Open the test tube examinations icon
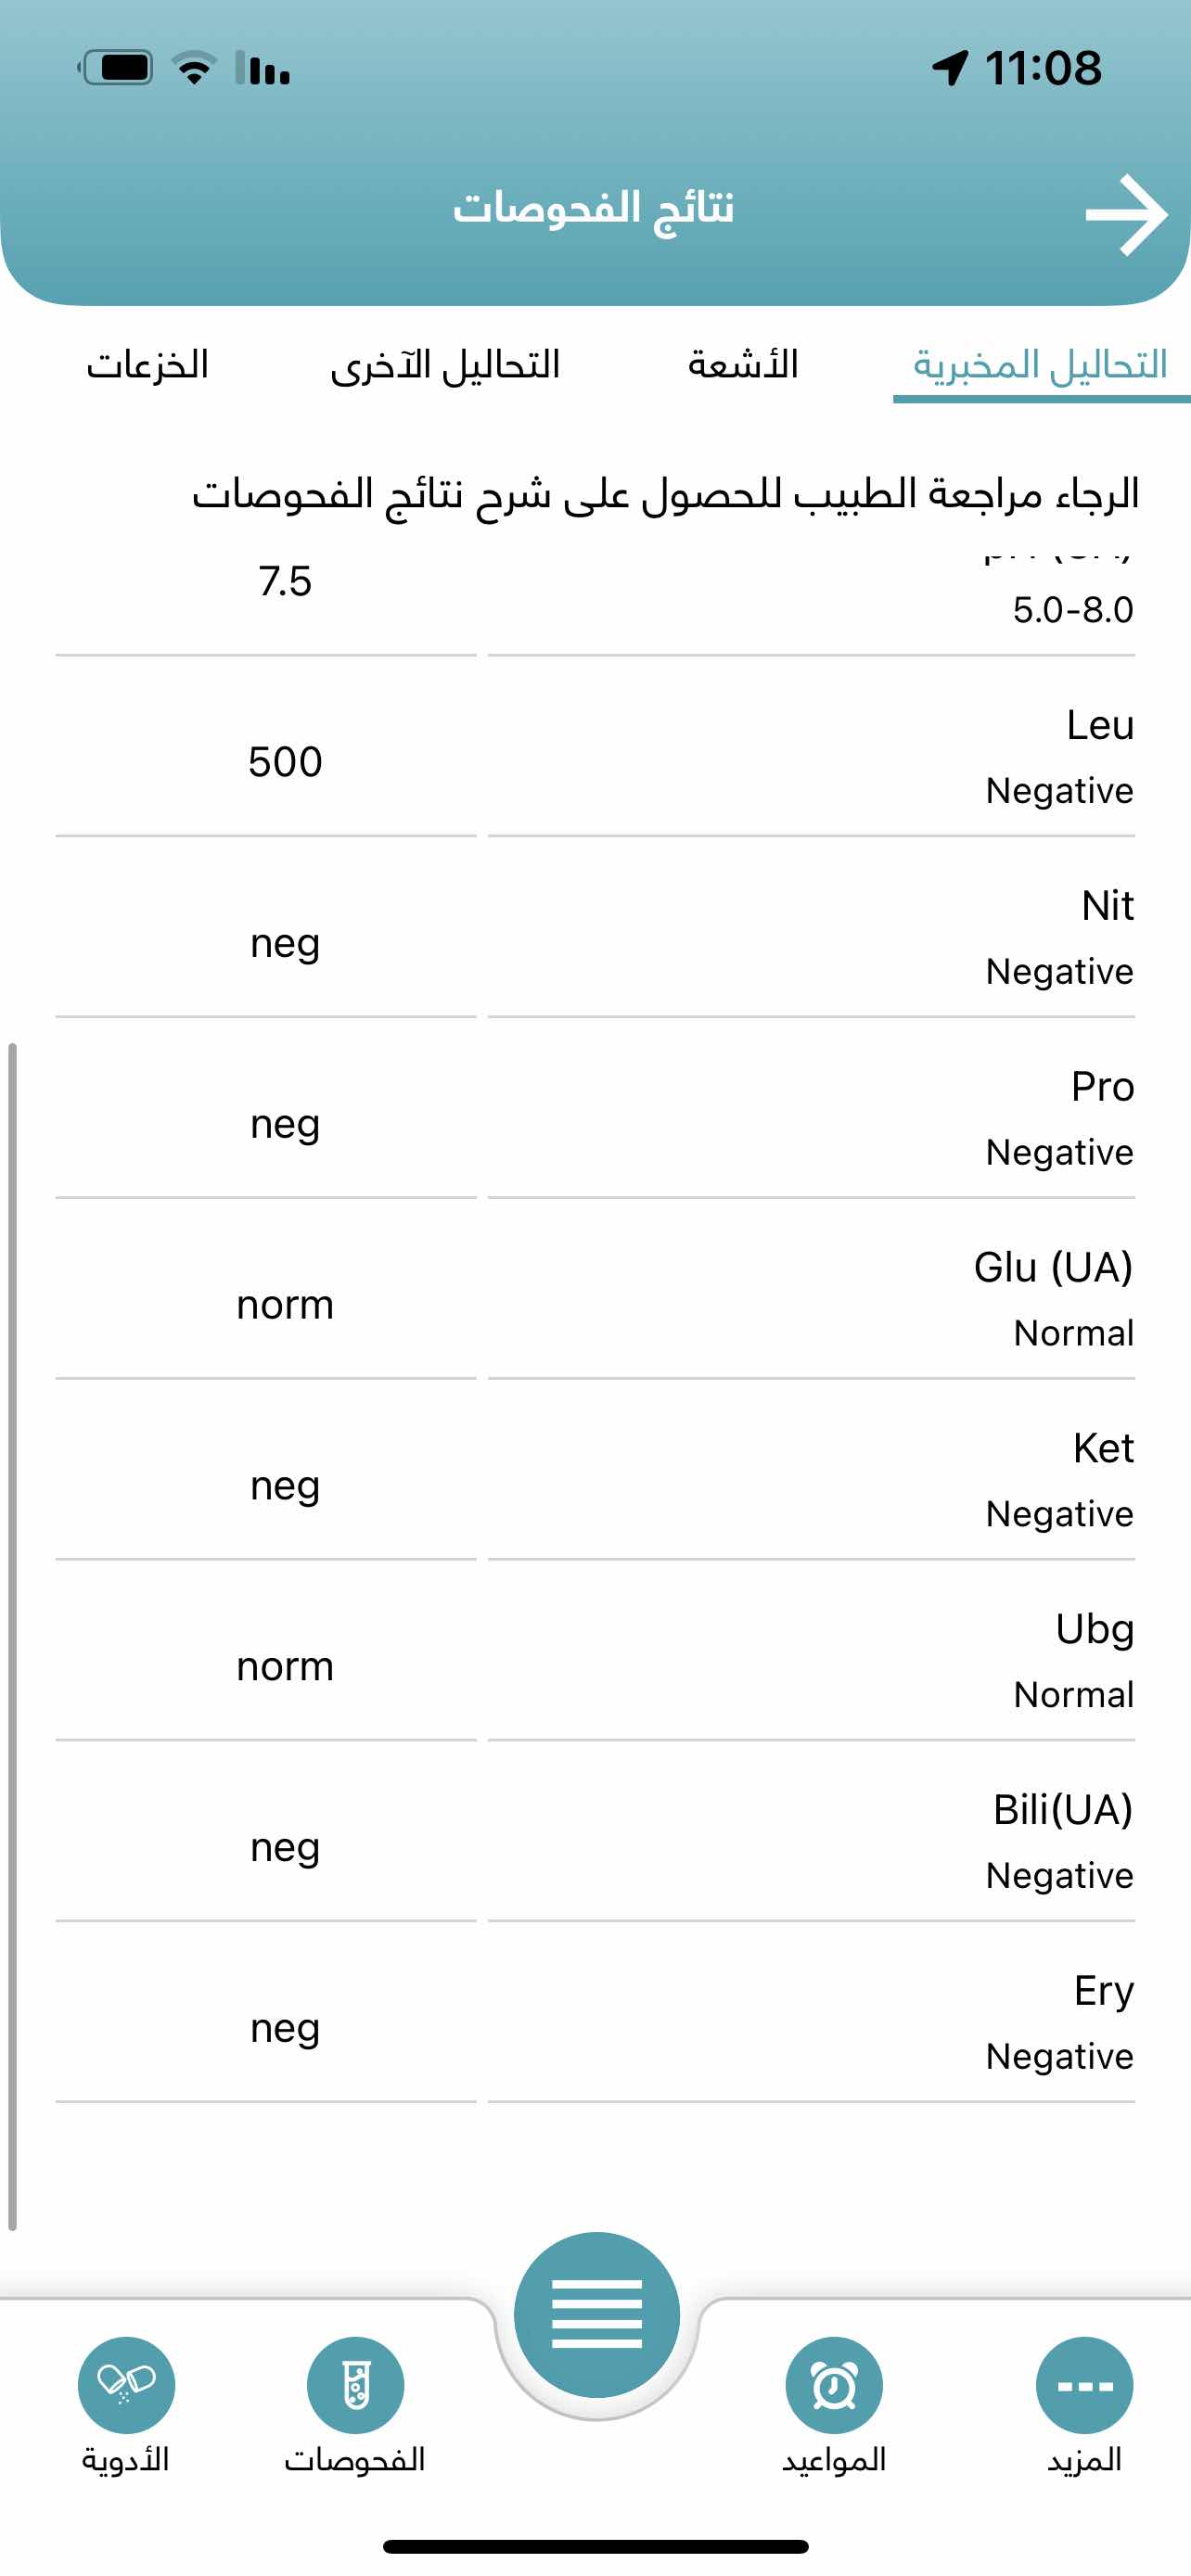This screenshot has width=1191, height=2576. [x=355, y=2384]
